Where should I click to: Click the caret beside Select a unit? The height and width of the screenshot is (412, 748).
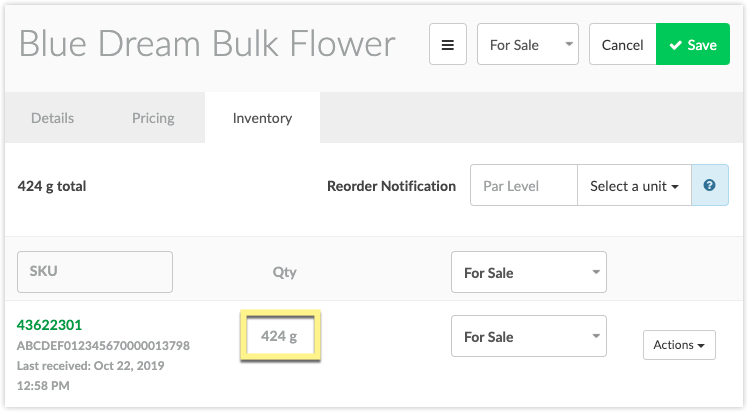click(x=675, y=186)
